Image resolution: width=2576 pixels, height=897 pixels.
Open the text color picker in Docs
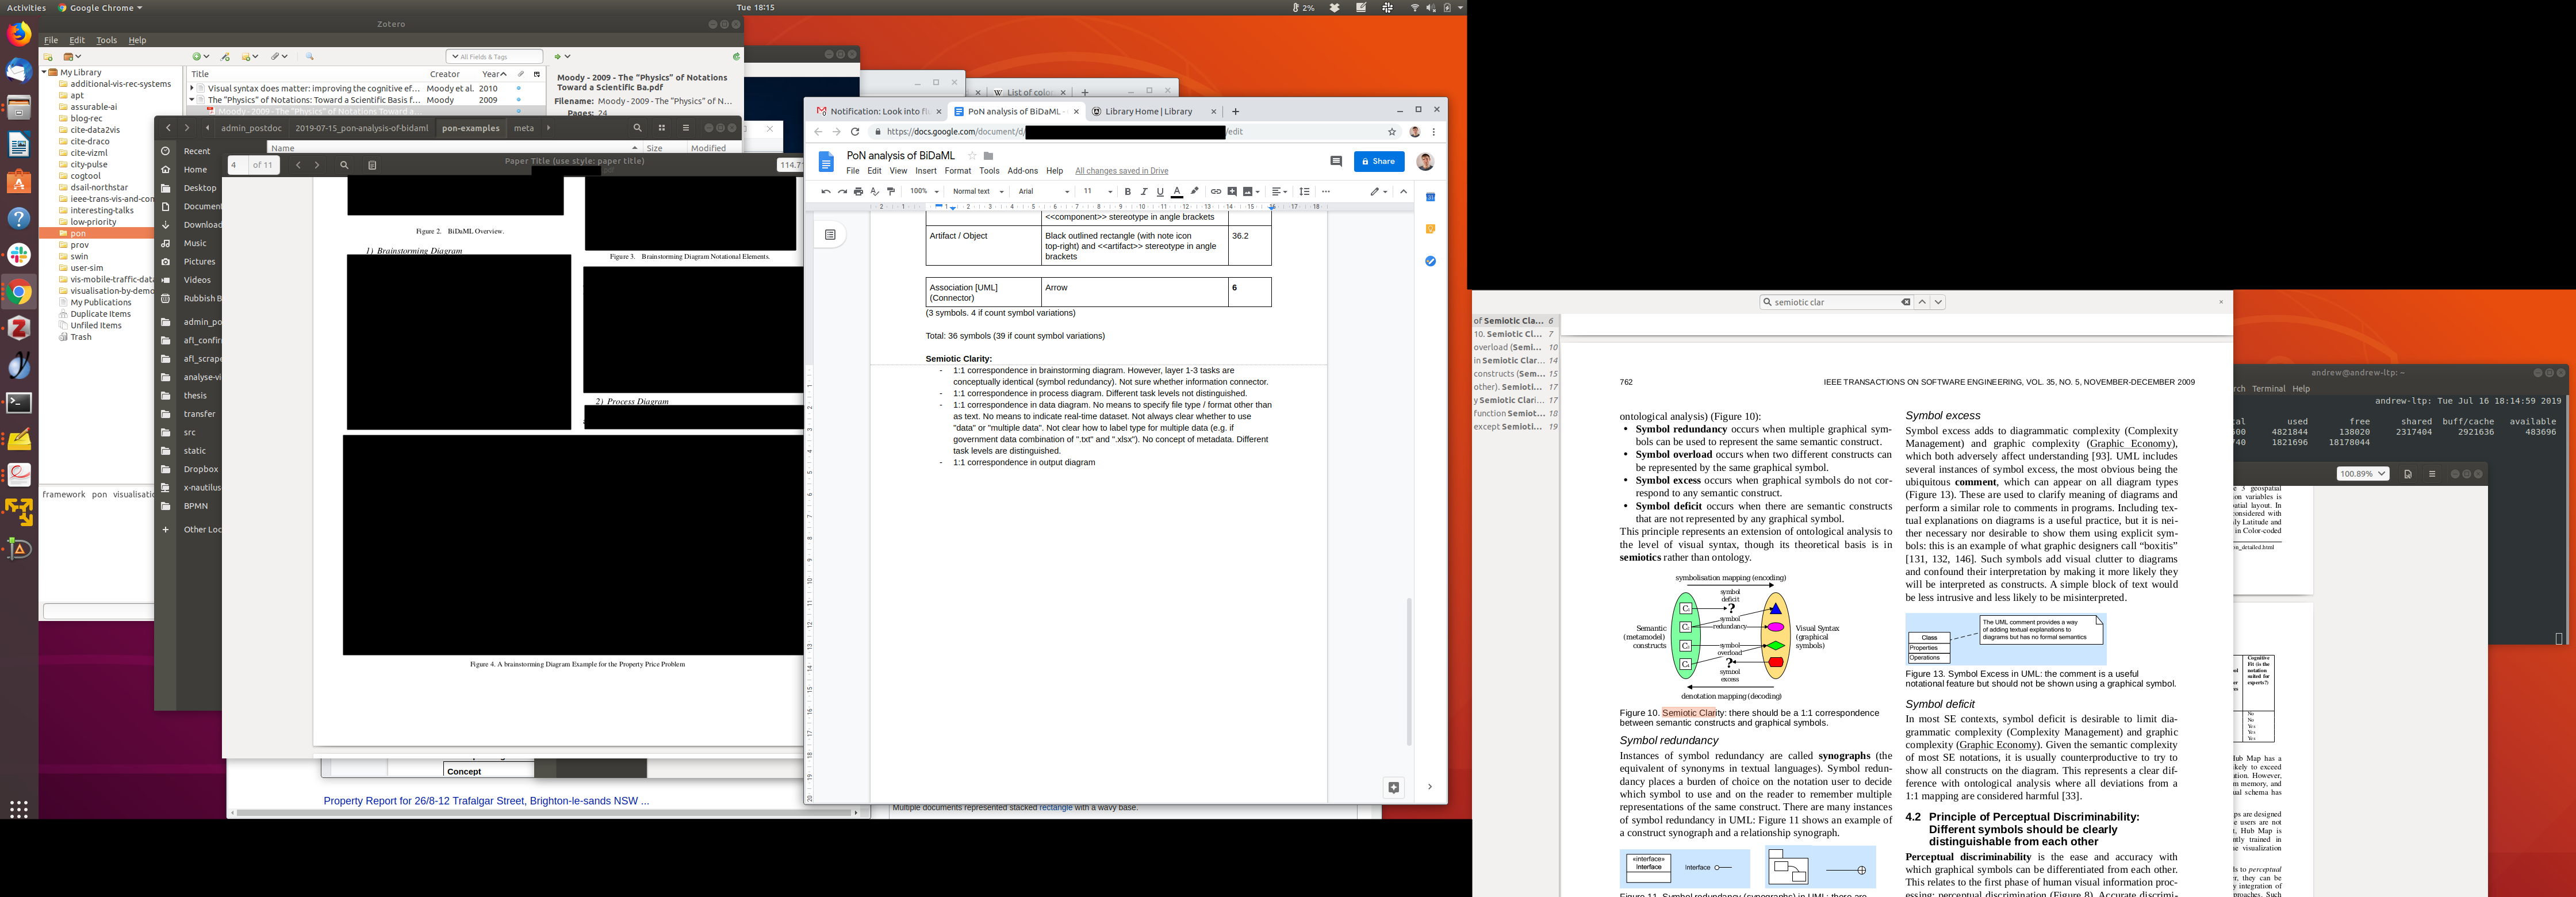tap(1177, 192)
